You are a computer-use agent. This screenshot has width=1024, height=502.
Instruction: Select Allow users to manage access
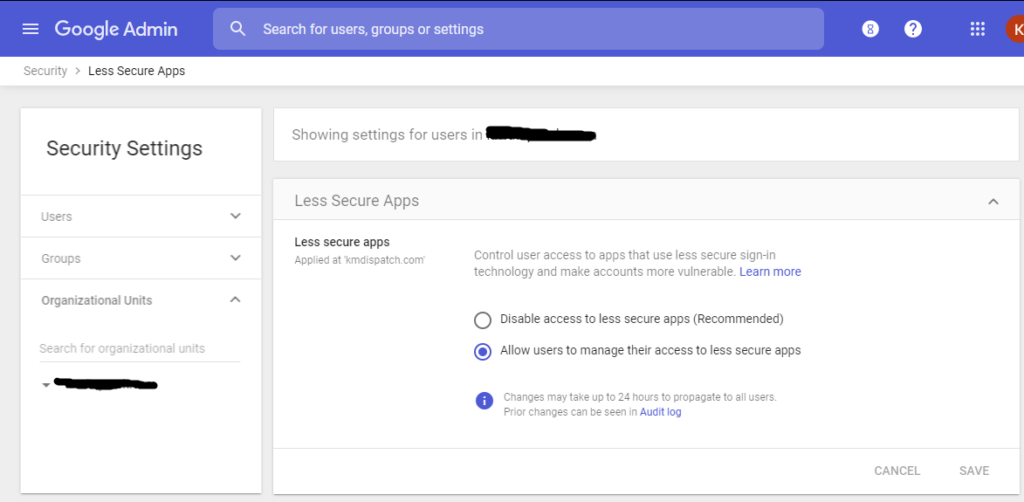click(x=483, y=351)
